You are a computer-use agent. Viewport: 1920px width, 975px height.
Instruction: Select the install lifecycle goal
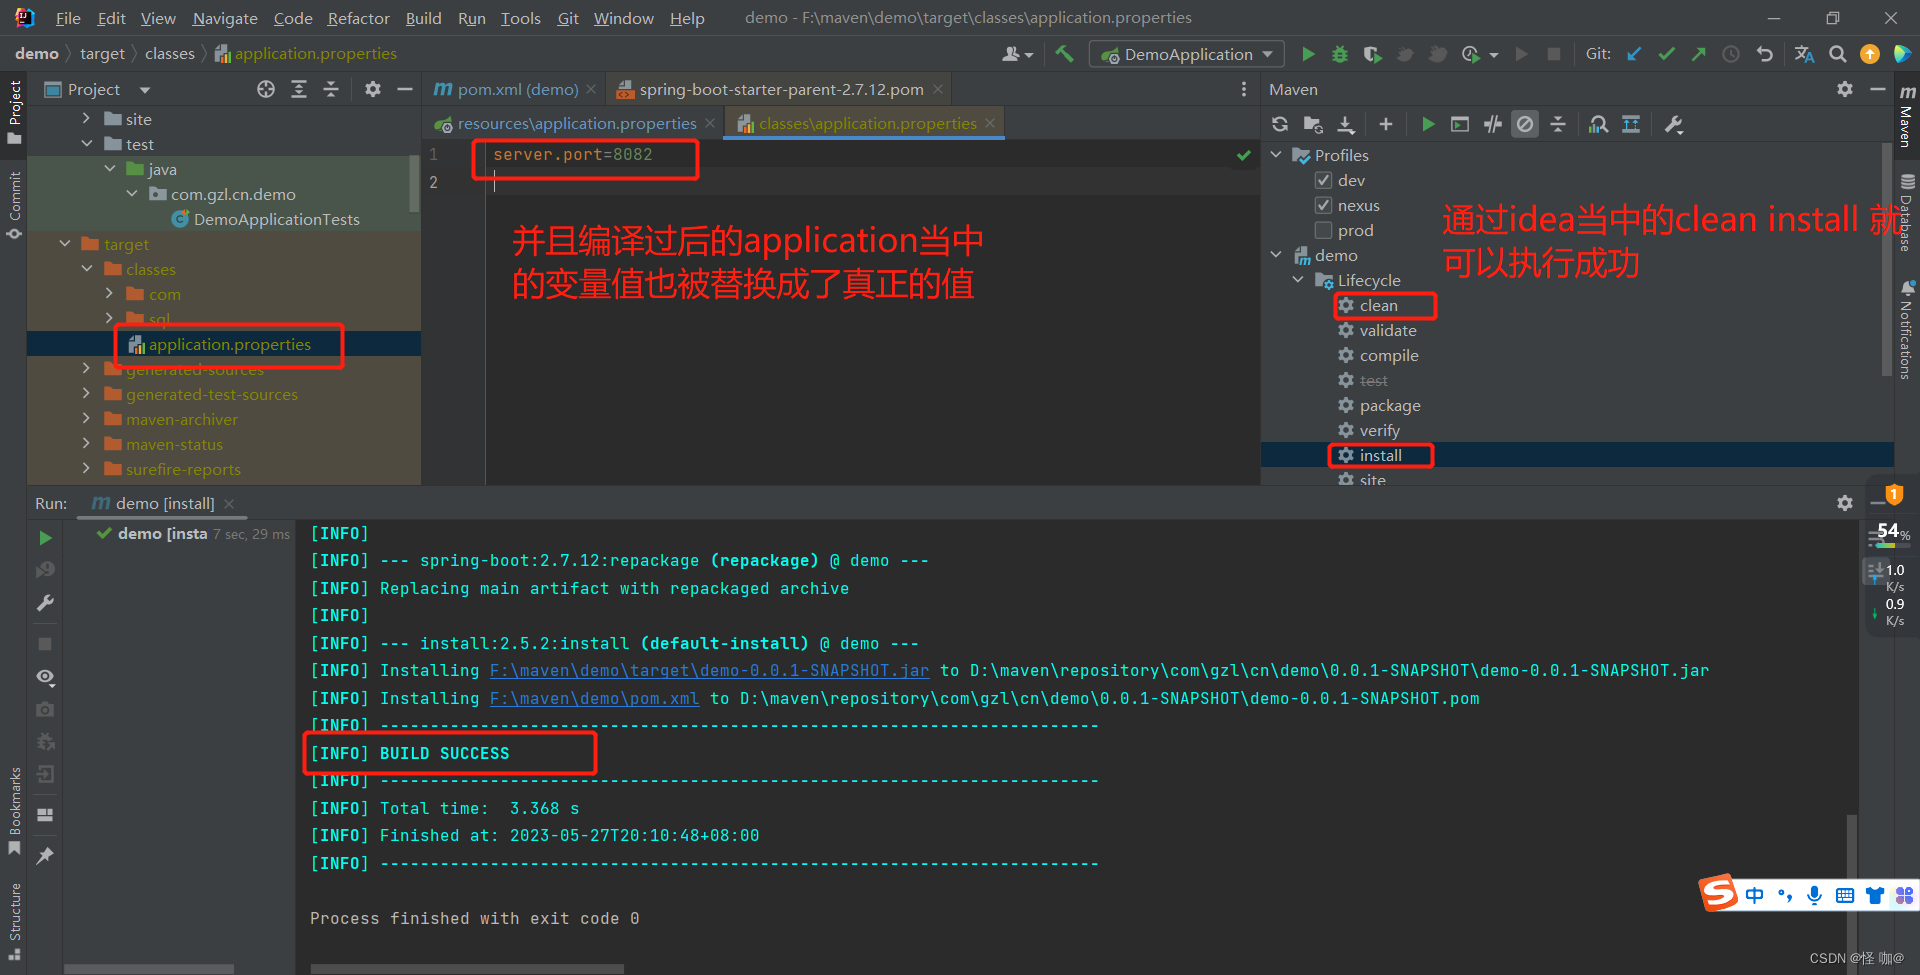[x=1380, y=455]
